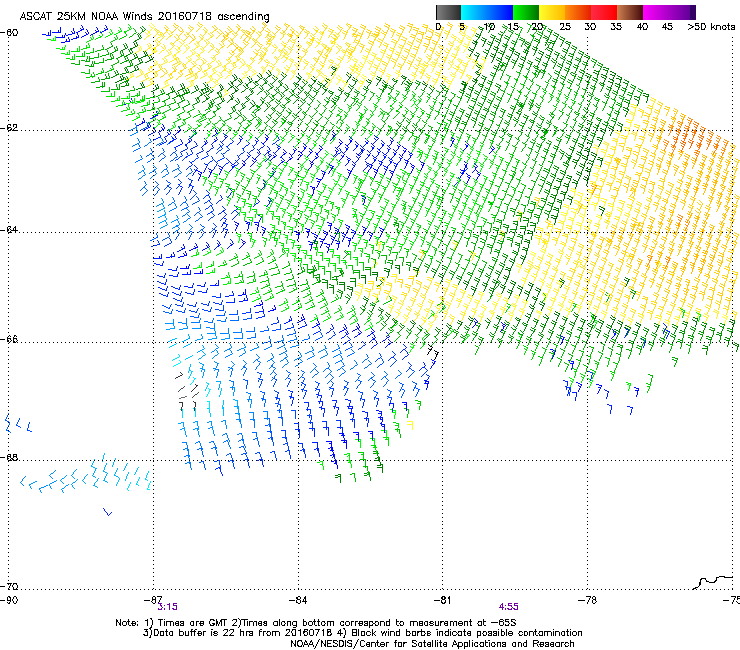
Task: Click the ">50 knots" legend label
Action: pos(711,27)
